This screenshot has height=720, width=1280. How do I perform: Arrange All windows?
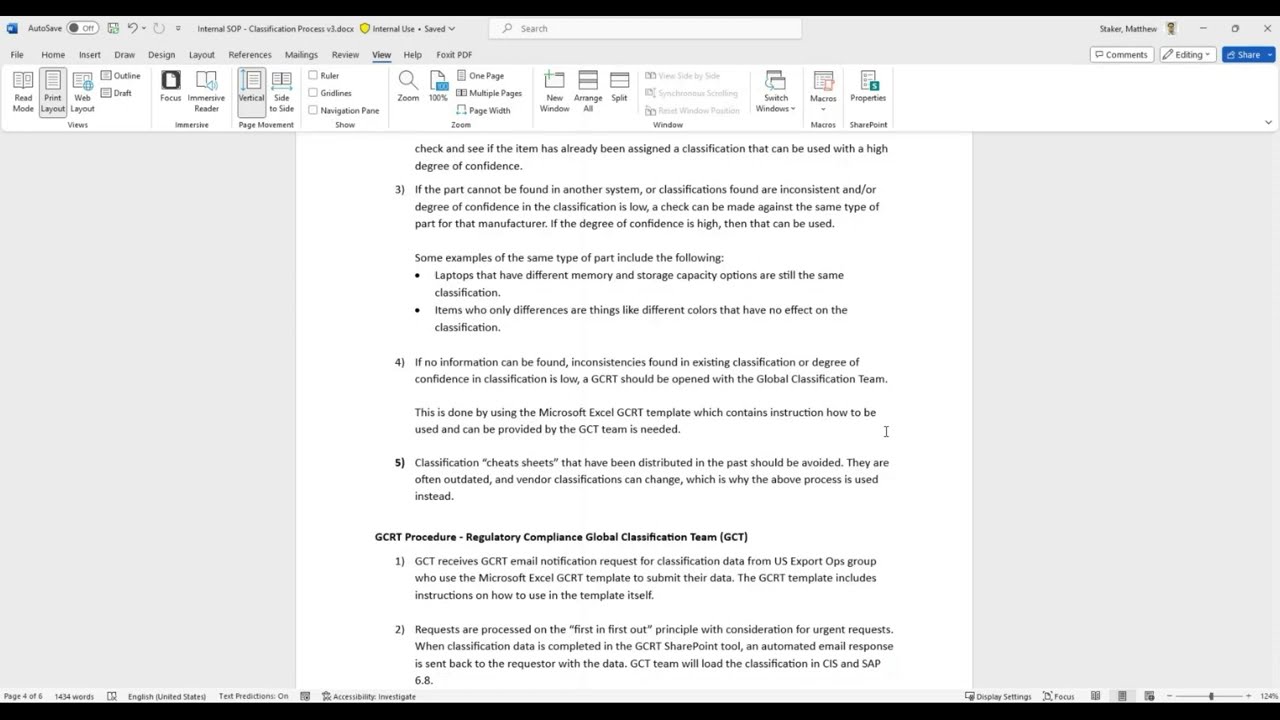click(588, 92)
